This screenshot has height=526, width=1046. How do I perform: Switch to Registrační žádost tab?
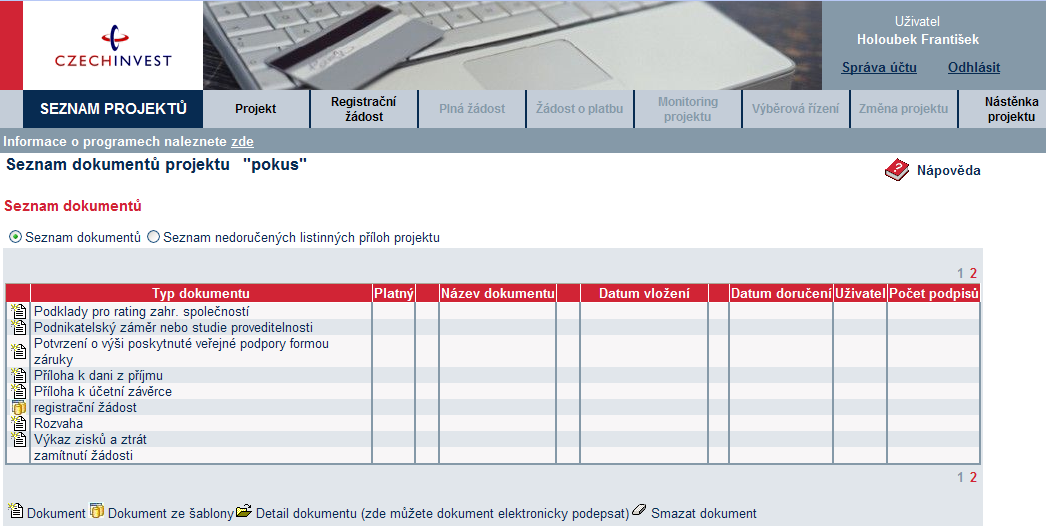click(x=364, y=109)
